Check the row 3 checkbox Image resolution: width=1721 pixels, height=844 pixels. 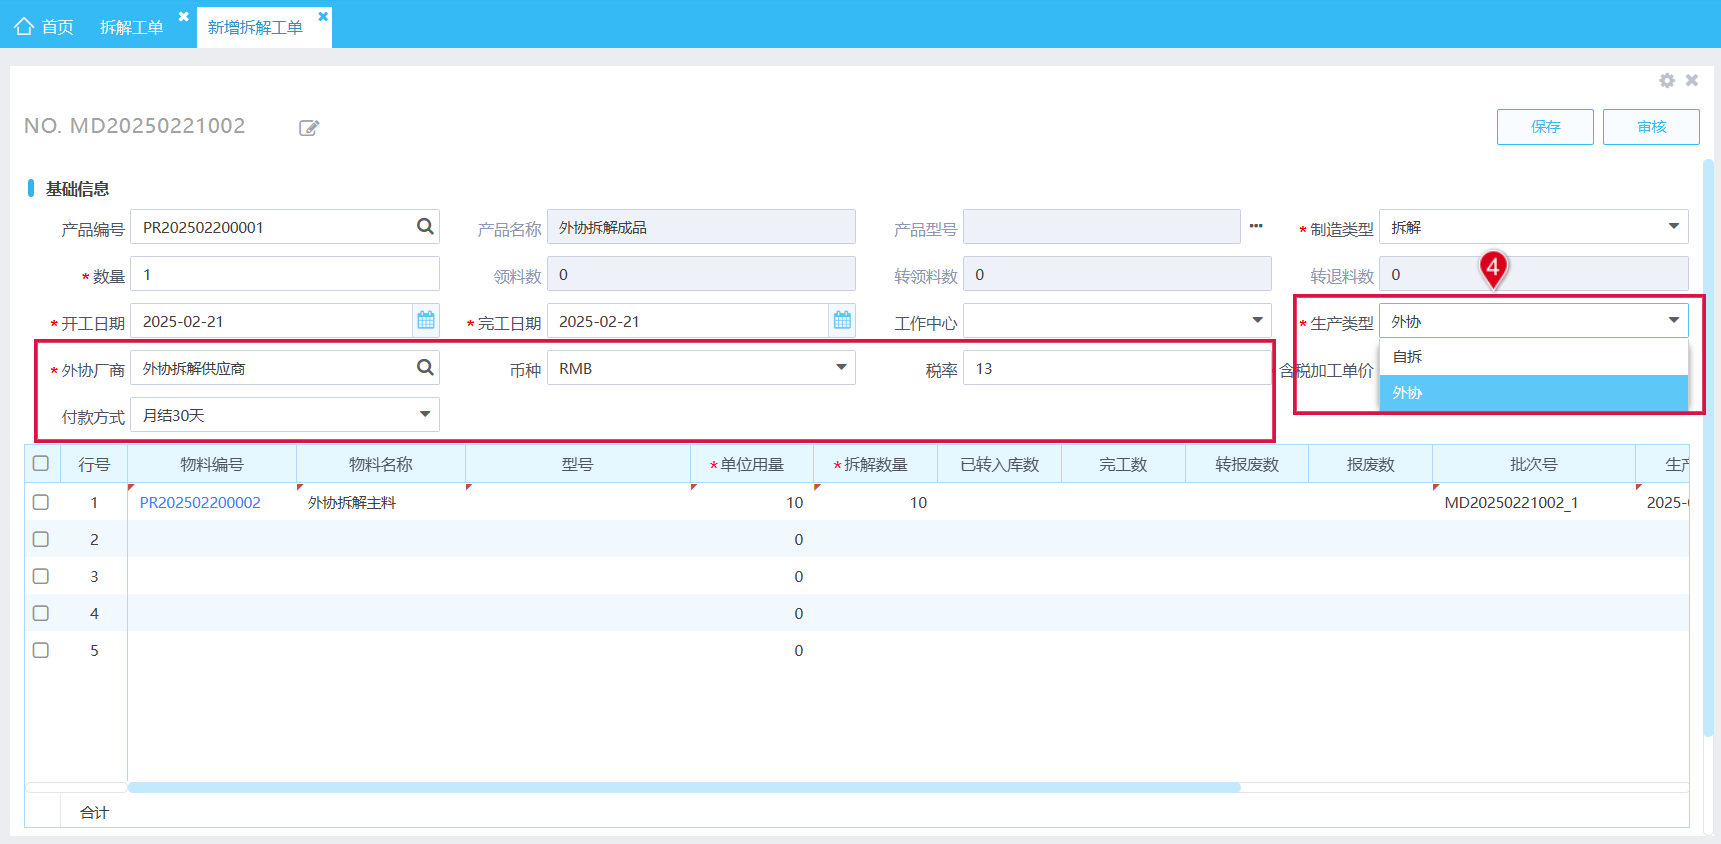tap(41, 576)
